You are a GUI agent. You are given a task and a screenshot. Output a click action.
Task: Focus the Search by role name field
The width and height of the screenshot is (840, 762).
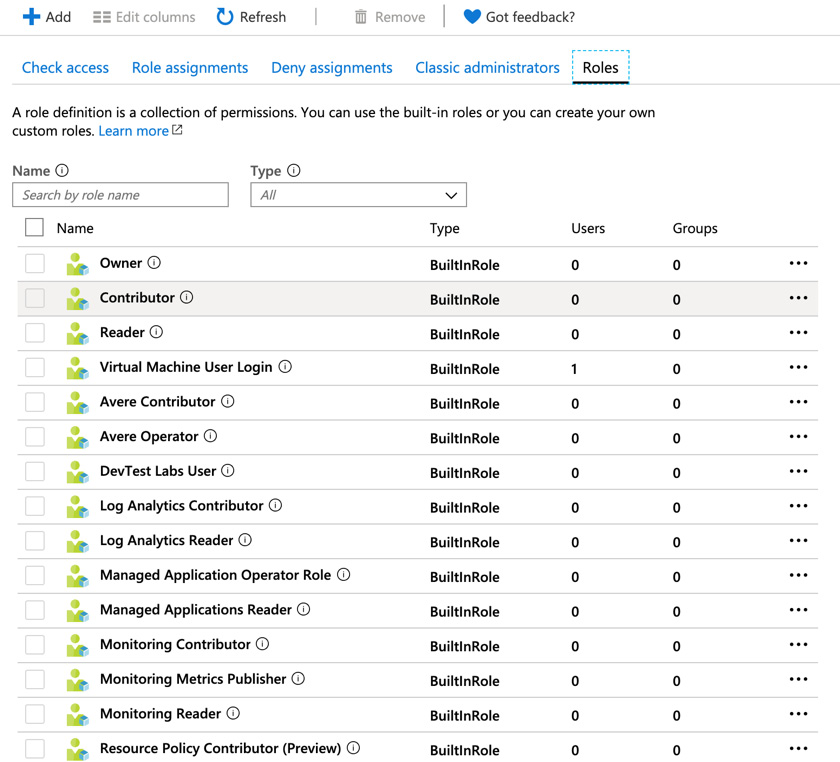coord(120,195)
